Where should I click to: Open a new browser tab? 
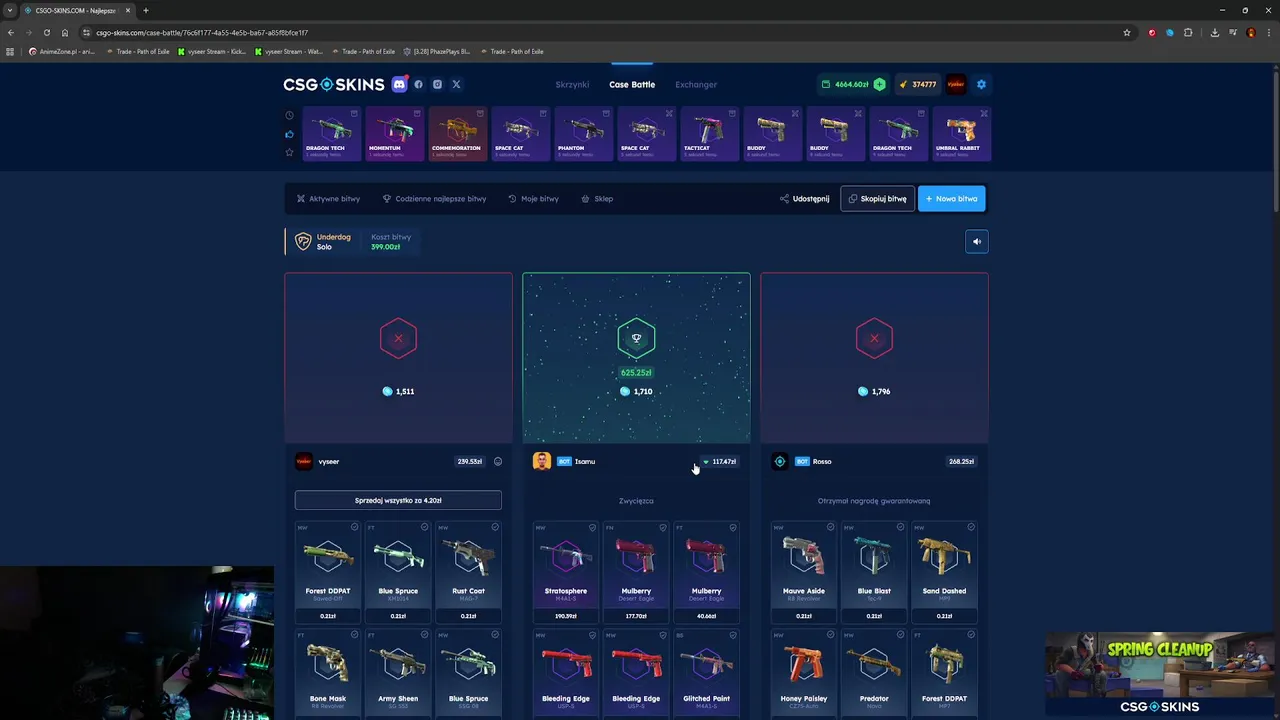[146, 10]
